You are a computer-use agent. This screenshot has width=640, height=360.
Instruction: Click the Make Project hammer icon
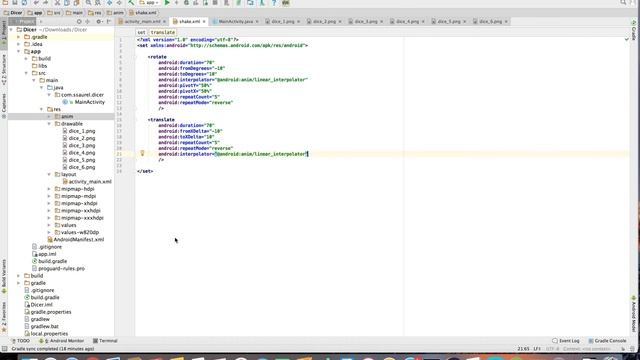(x=131, y=2)
